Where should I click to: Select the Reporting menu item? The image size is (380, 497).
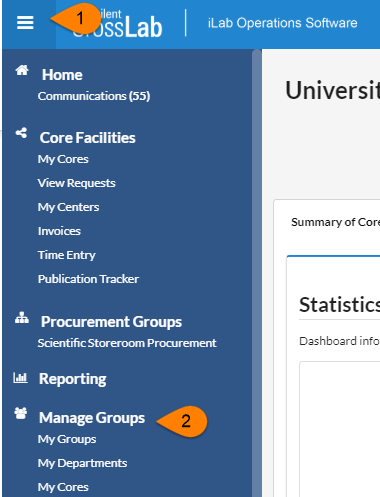(73, 379)
